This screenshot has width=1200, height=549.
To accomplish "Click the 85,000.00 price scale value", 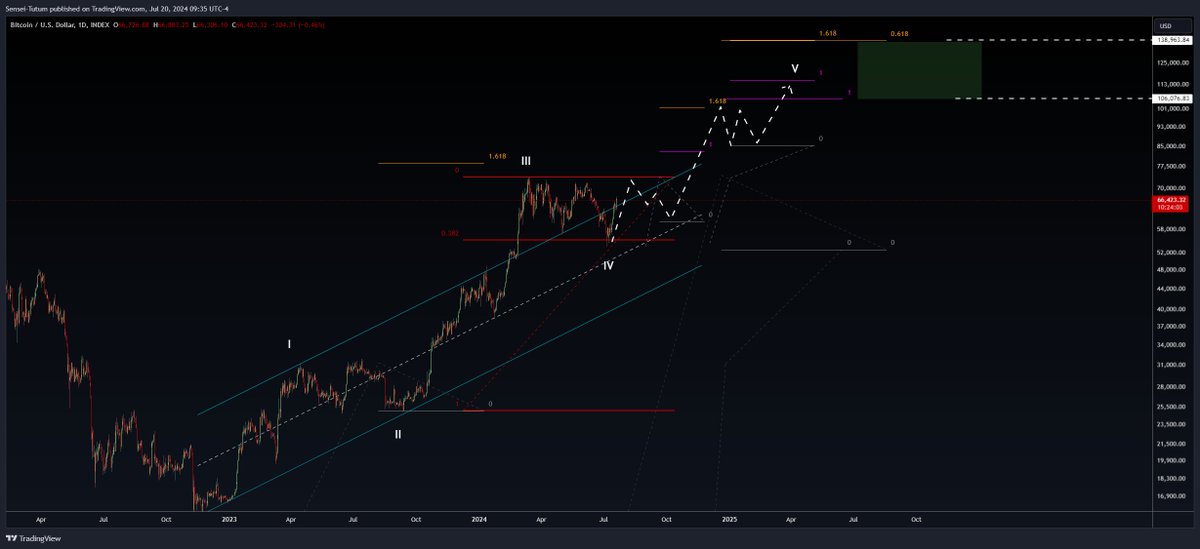I will click(1172, 146).
